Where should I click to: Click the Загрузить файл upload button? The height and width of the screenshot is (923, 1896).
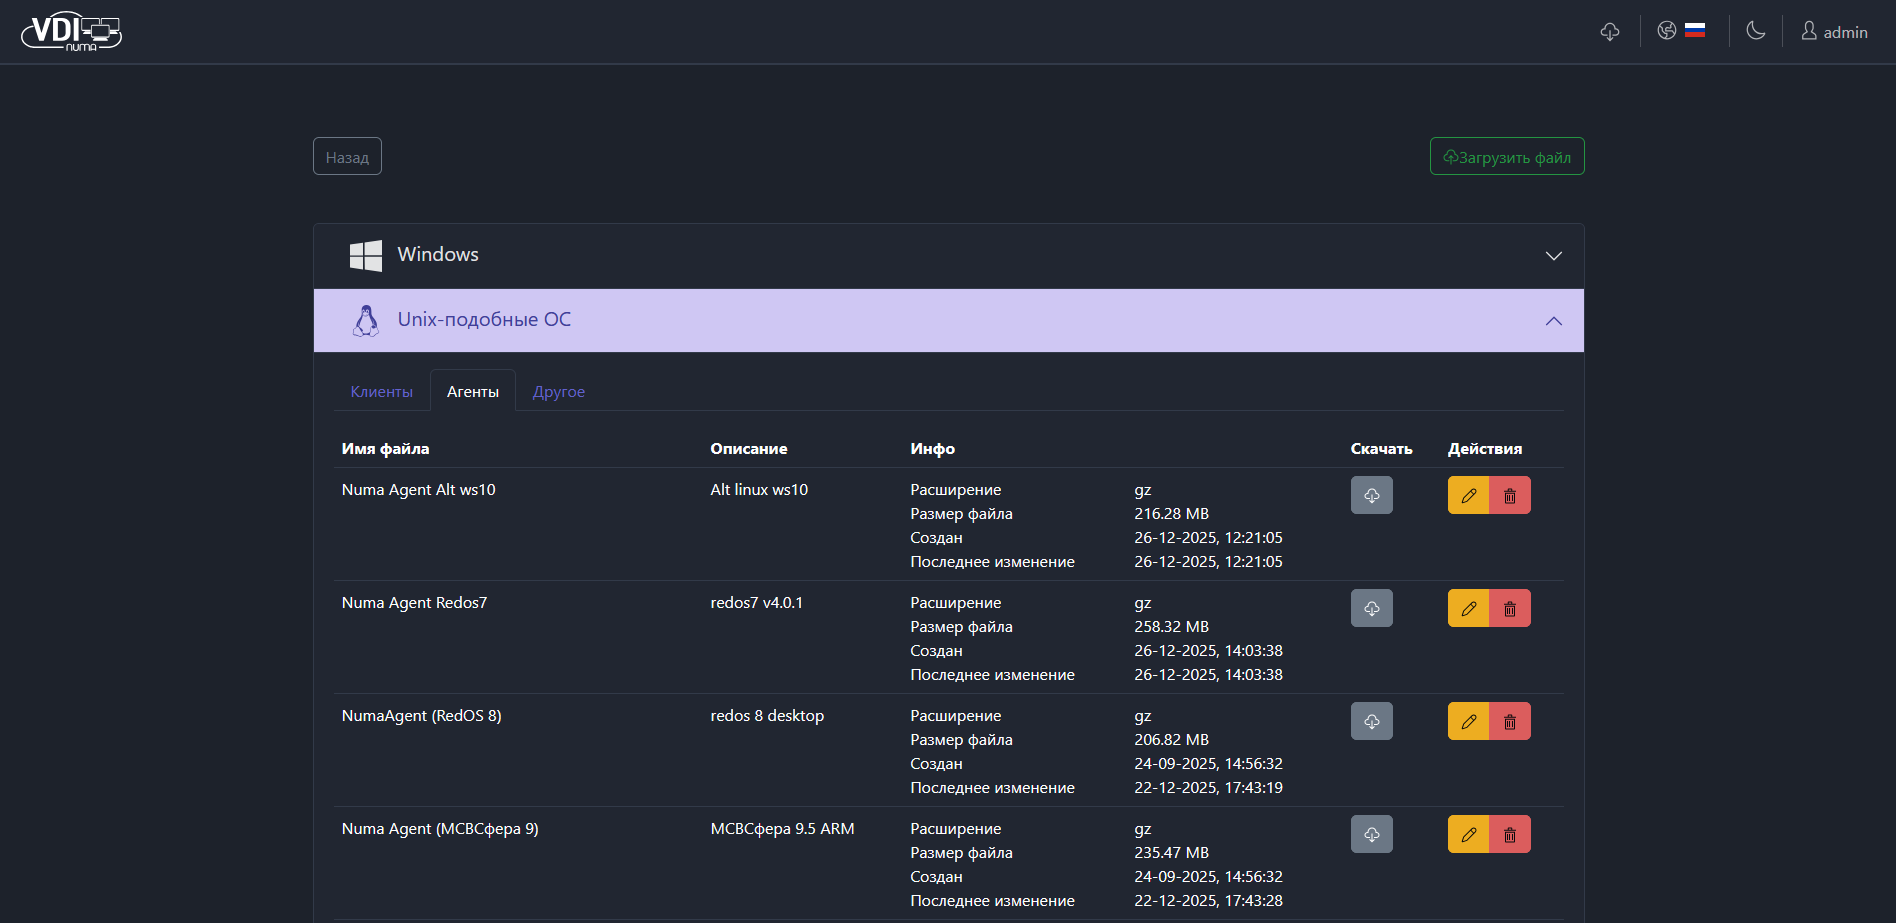(1506, 157)
